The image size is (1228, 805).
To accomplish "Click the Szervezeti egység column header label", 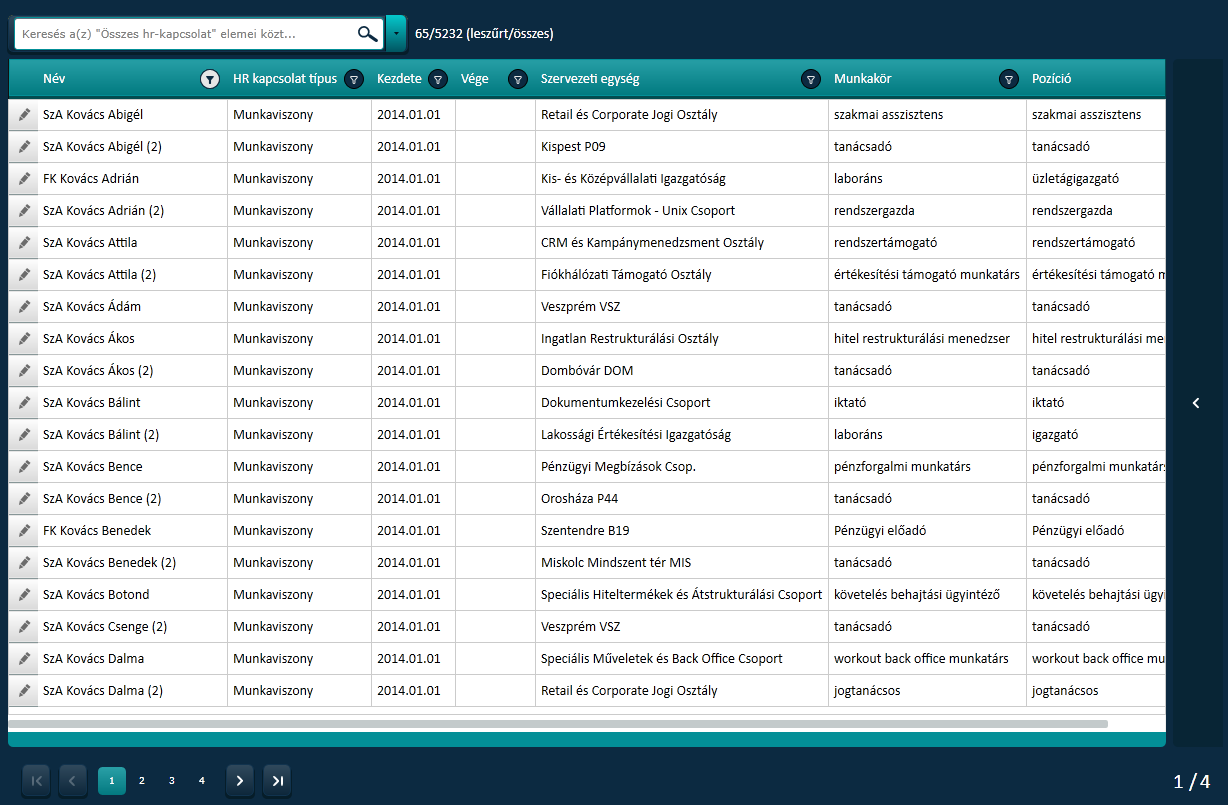I will pyautogui.click(x=590, y=79).
